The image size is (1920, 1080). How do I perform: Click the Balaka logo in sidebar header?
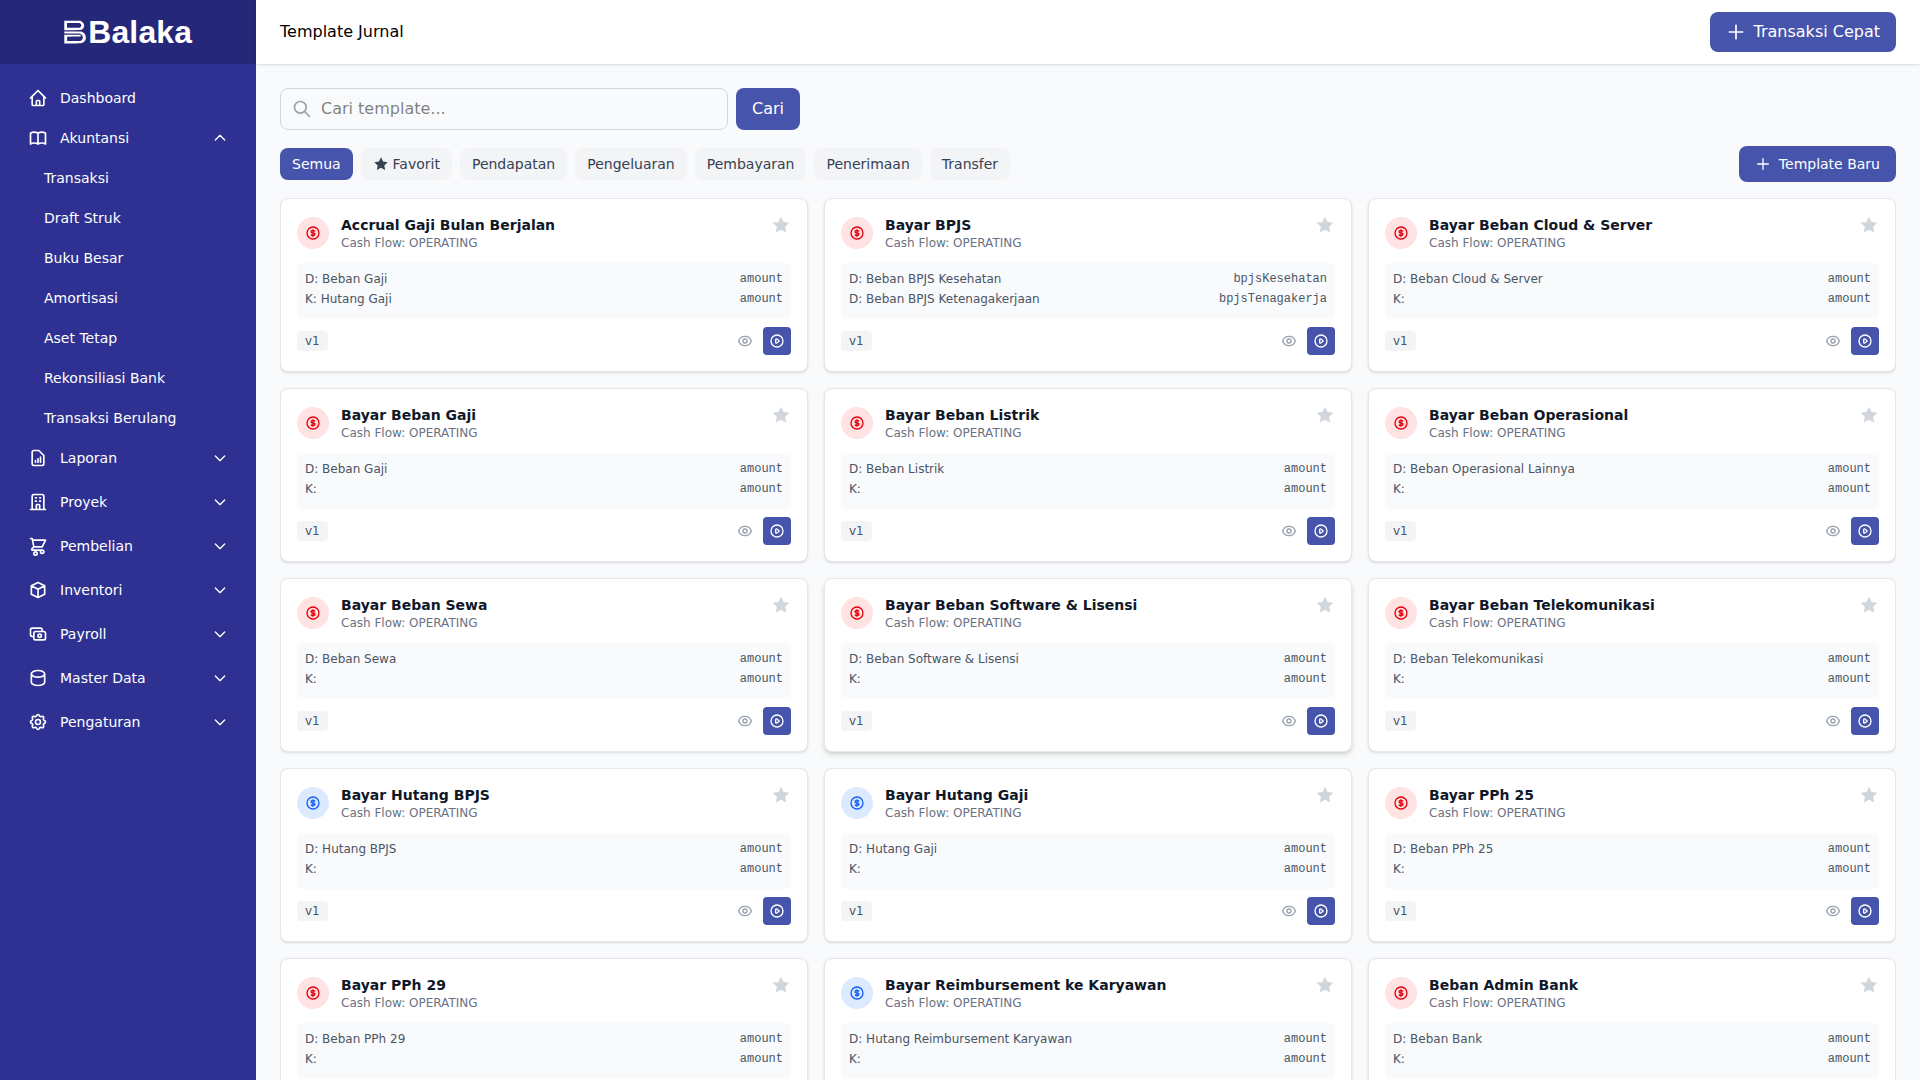coord(127,32)
